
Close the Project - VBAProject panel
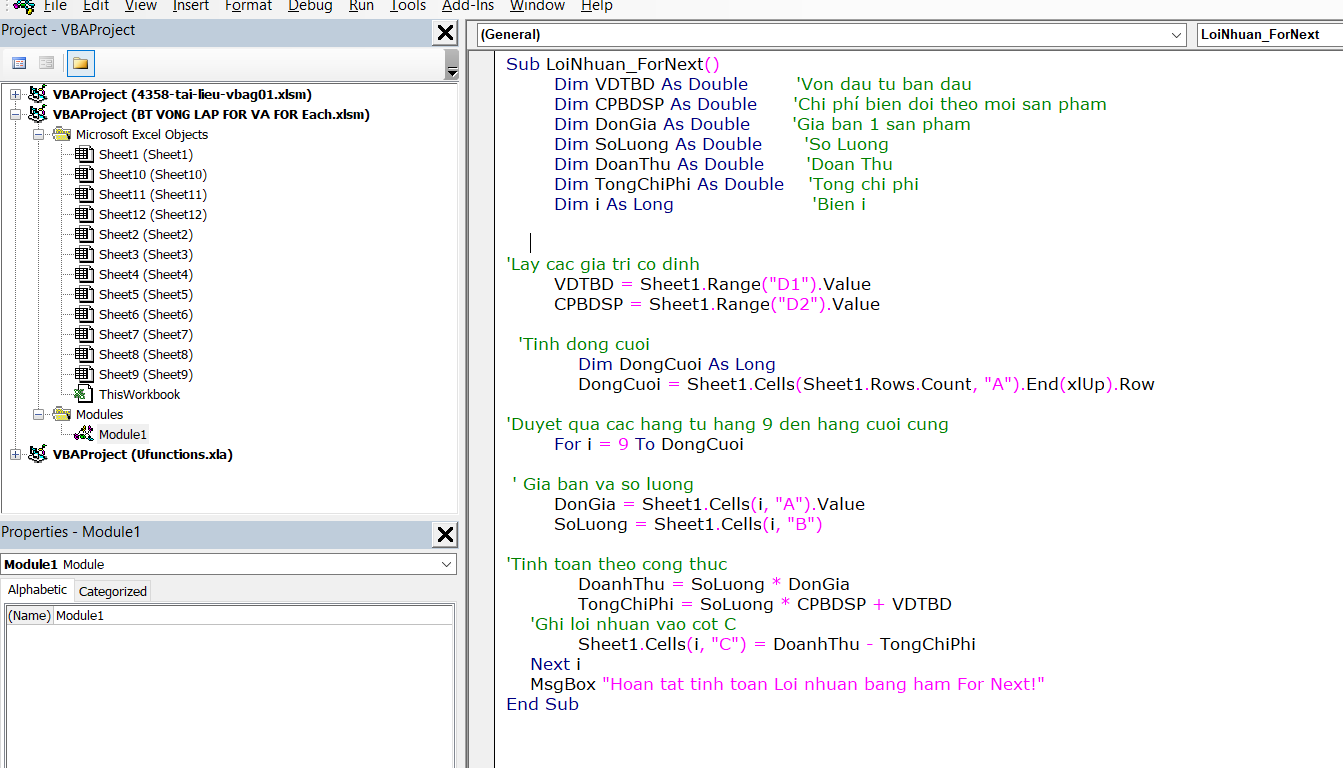click(x=445, y=33)
